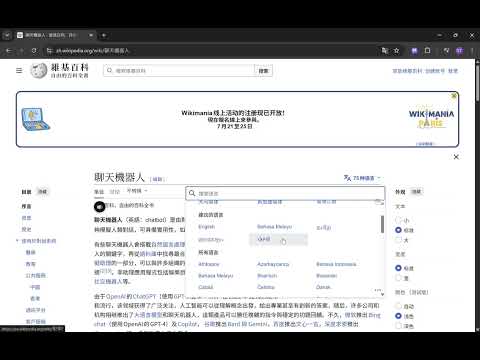480x360 pixels.
Task: Choose Afrikaans from all languages
Action: [x=209, y=264]
